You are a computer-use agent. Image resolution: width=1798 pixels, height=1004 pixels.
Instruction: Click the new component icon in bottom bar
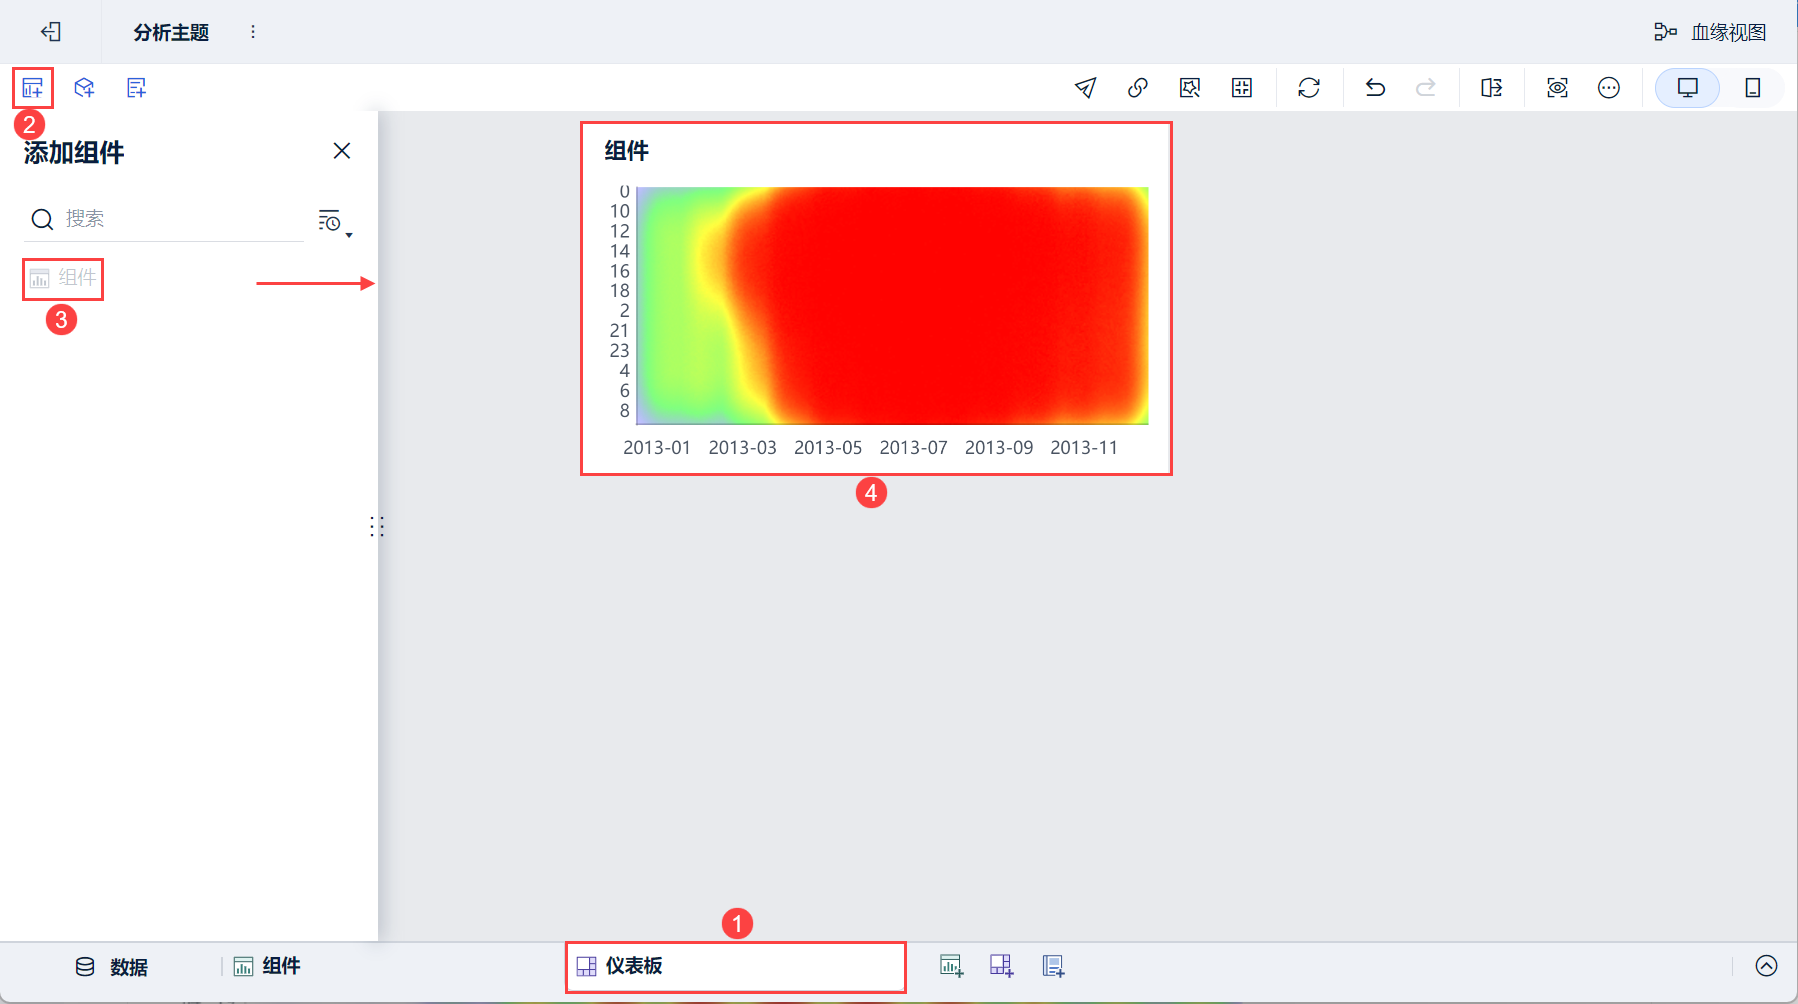pos(951,966)
